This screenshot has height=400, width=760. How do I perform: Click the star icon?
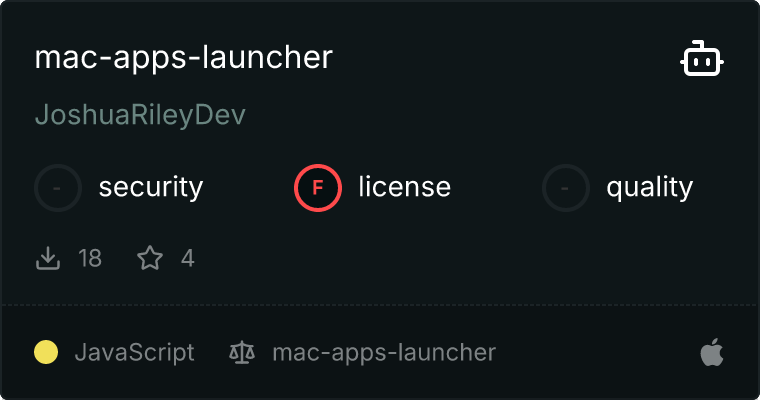coord(150,259)
